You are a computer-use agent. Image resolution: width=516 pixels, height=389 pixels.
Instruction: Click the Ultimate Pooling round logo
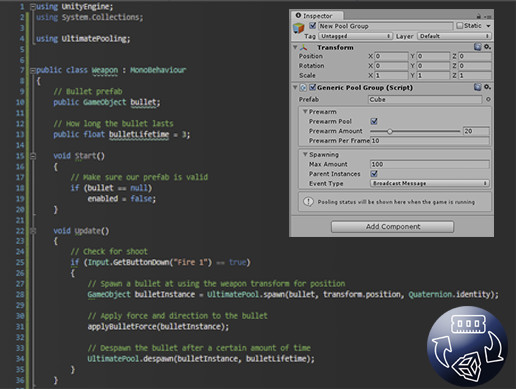click(467, 347)
